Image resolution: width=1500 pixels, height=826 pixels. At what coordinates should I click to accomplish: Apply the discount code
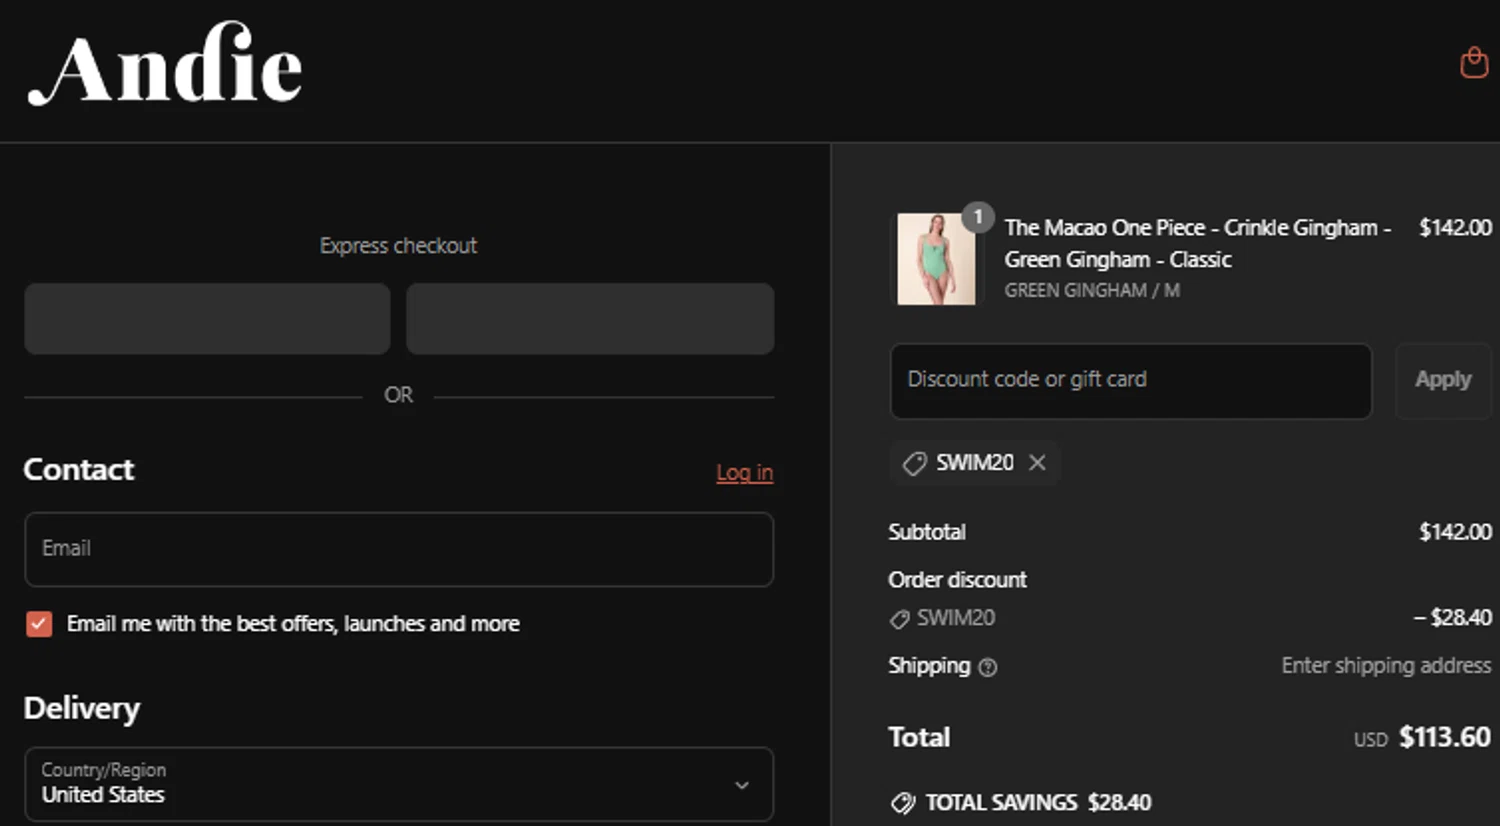click(x=1443, y=380)
